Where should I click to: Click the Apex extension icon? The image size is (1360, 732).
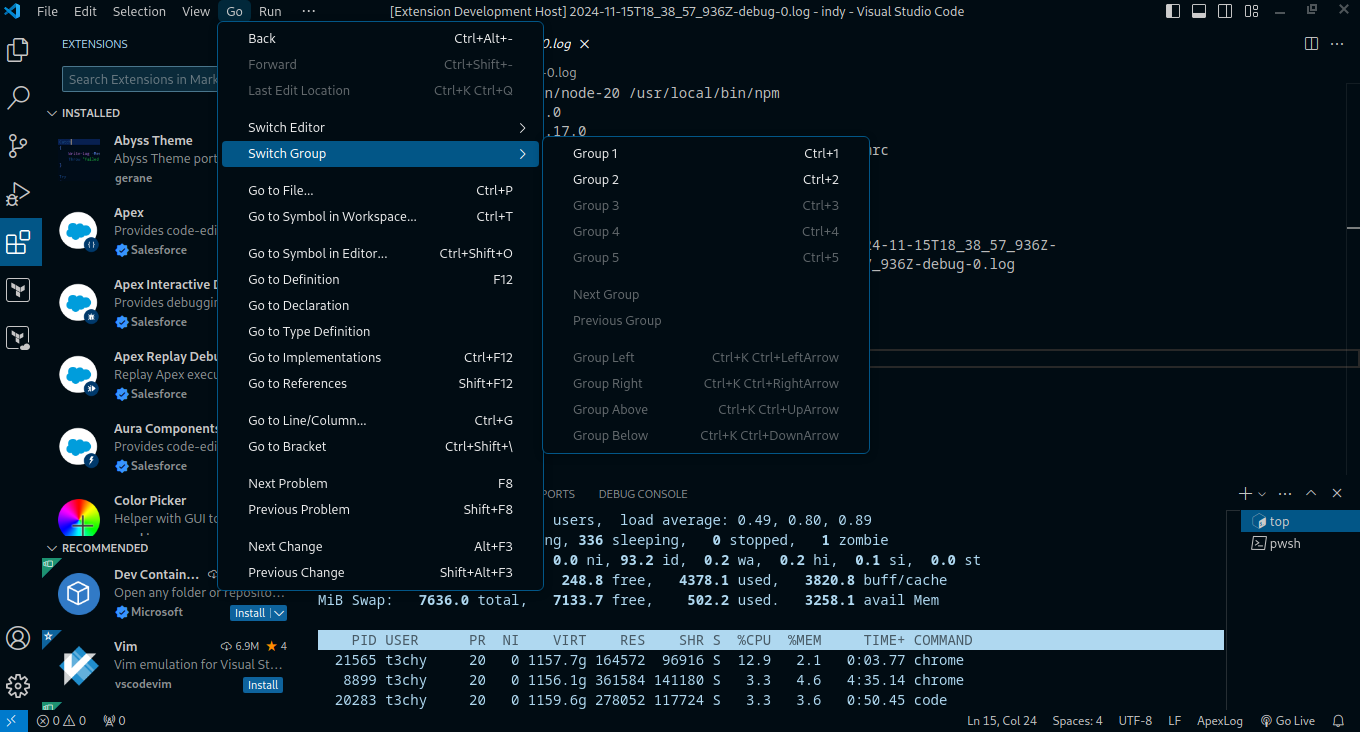pos(78,231)
